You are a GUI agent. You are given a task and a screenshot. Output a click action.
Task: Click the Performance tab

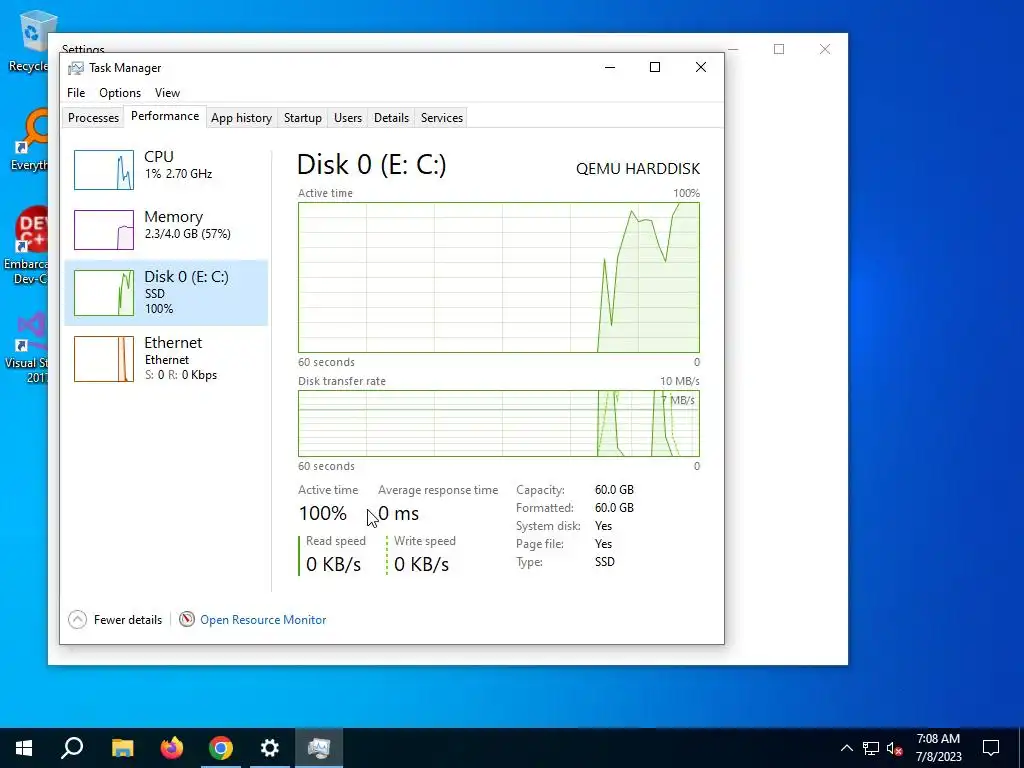pyautogui.click(x=165, y=116)
